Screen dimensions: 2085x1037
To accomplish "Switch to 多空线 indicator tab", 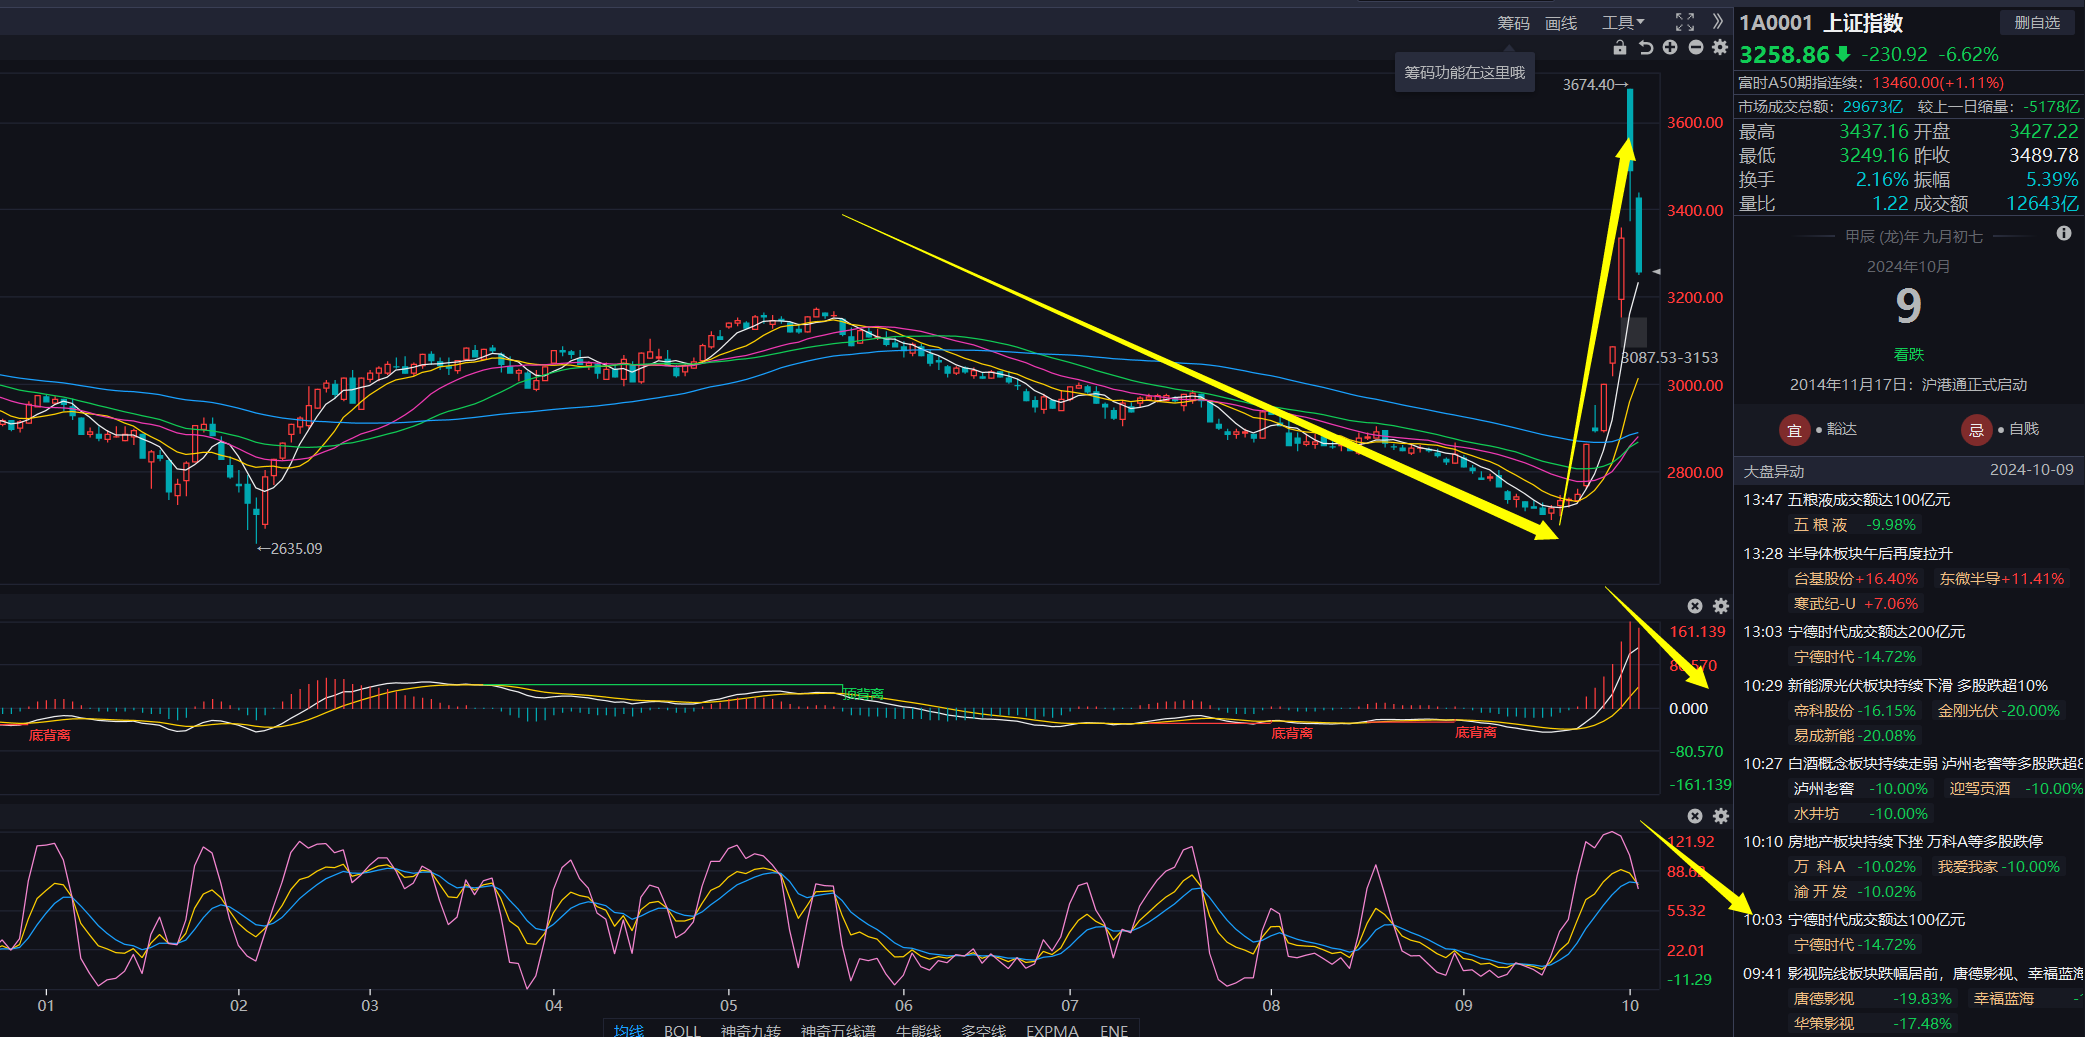I will pos(983,1030).
